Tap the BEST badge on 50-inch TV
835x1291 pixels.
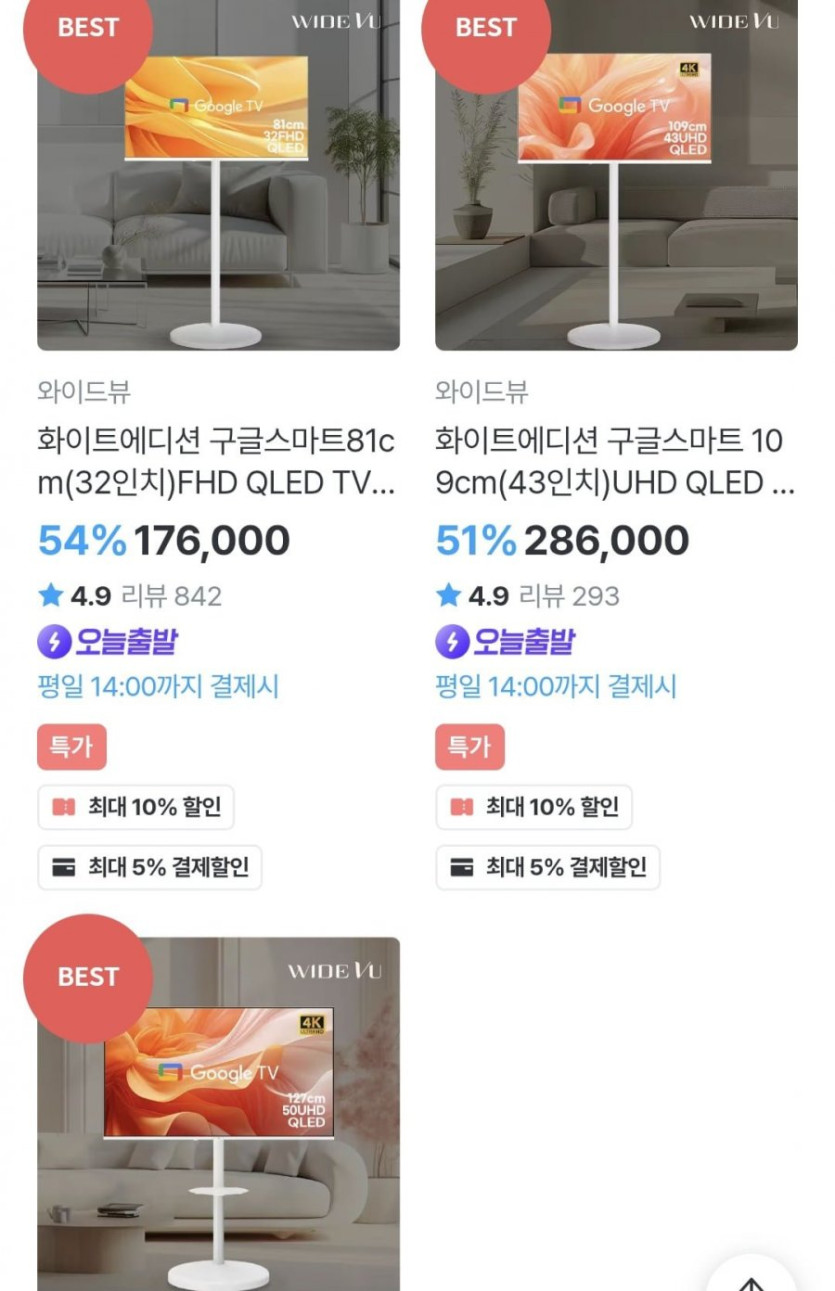pyautogui.click(x=88, y=977)
